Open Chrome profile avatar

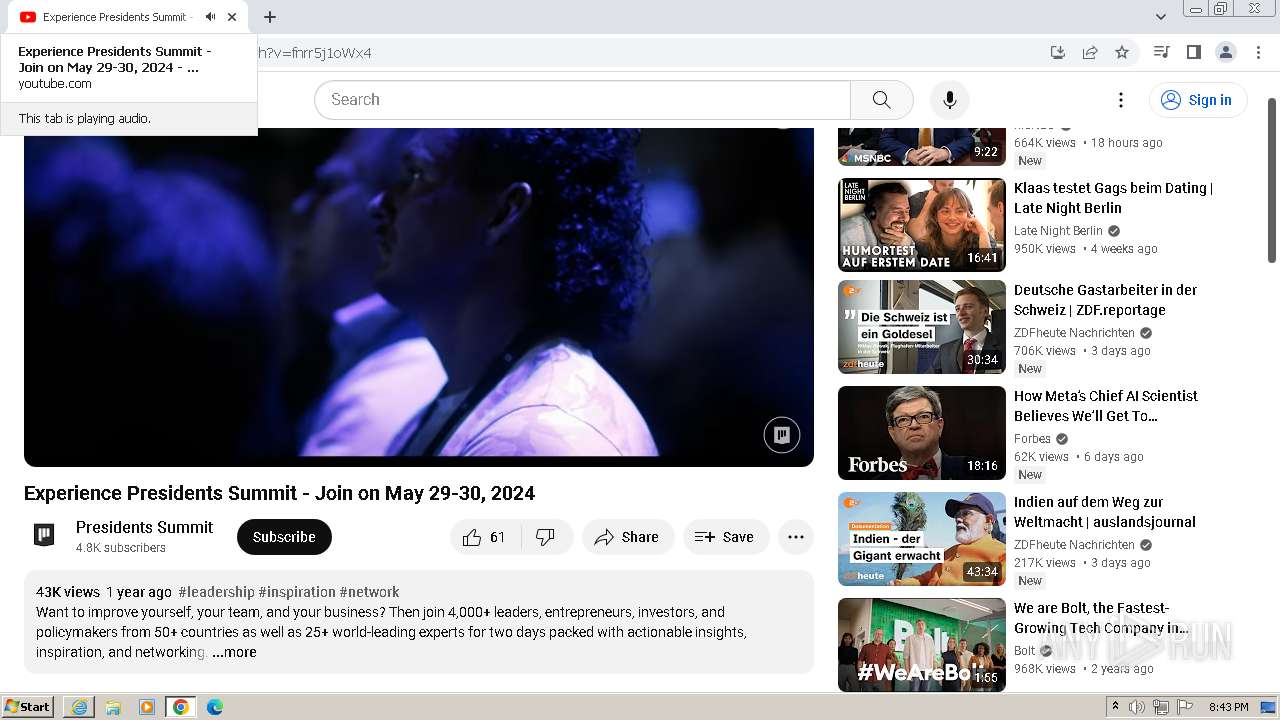[x=1225, y=52]
